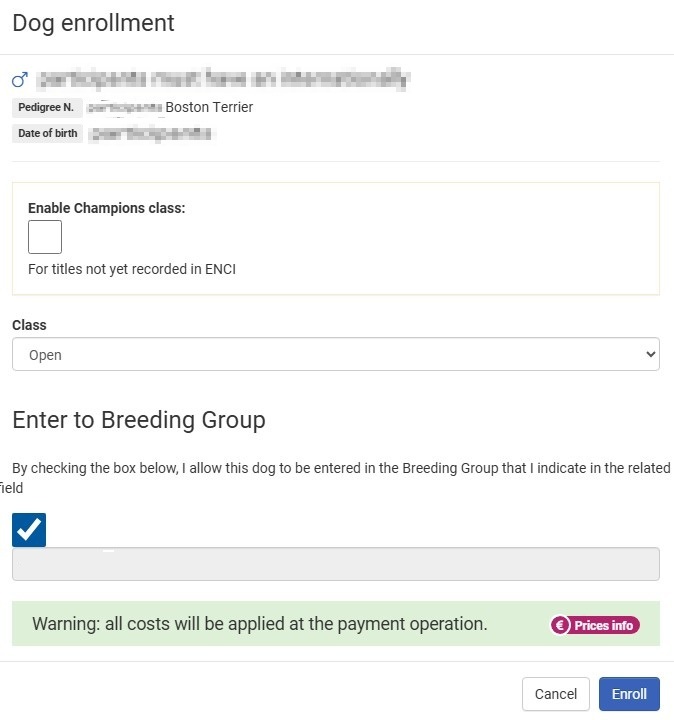Uncheck the Breeding Group consent checkbox
This screenshot has width=674, height=720.
[29, 530]
